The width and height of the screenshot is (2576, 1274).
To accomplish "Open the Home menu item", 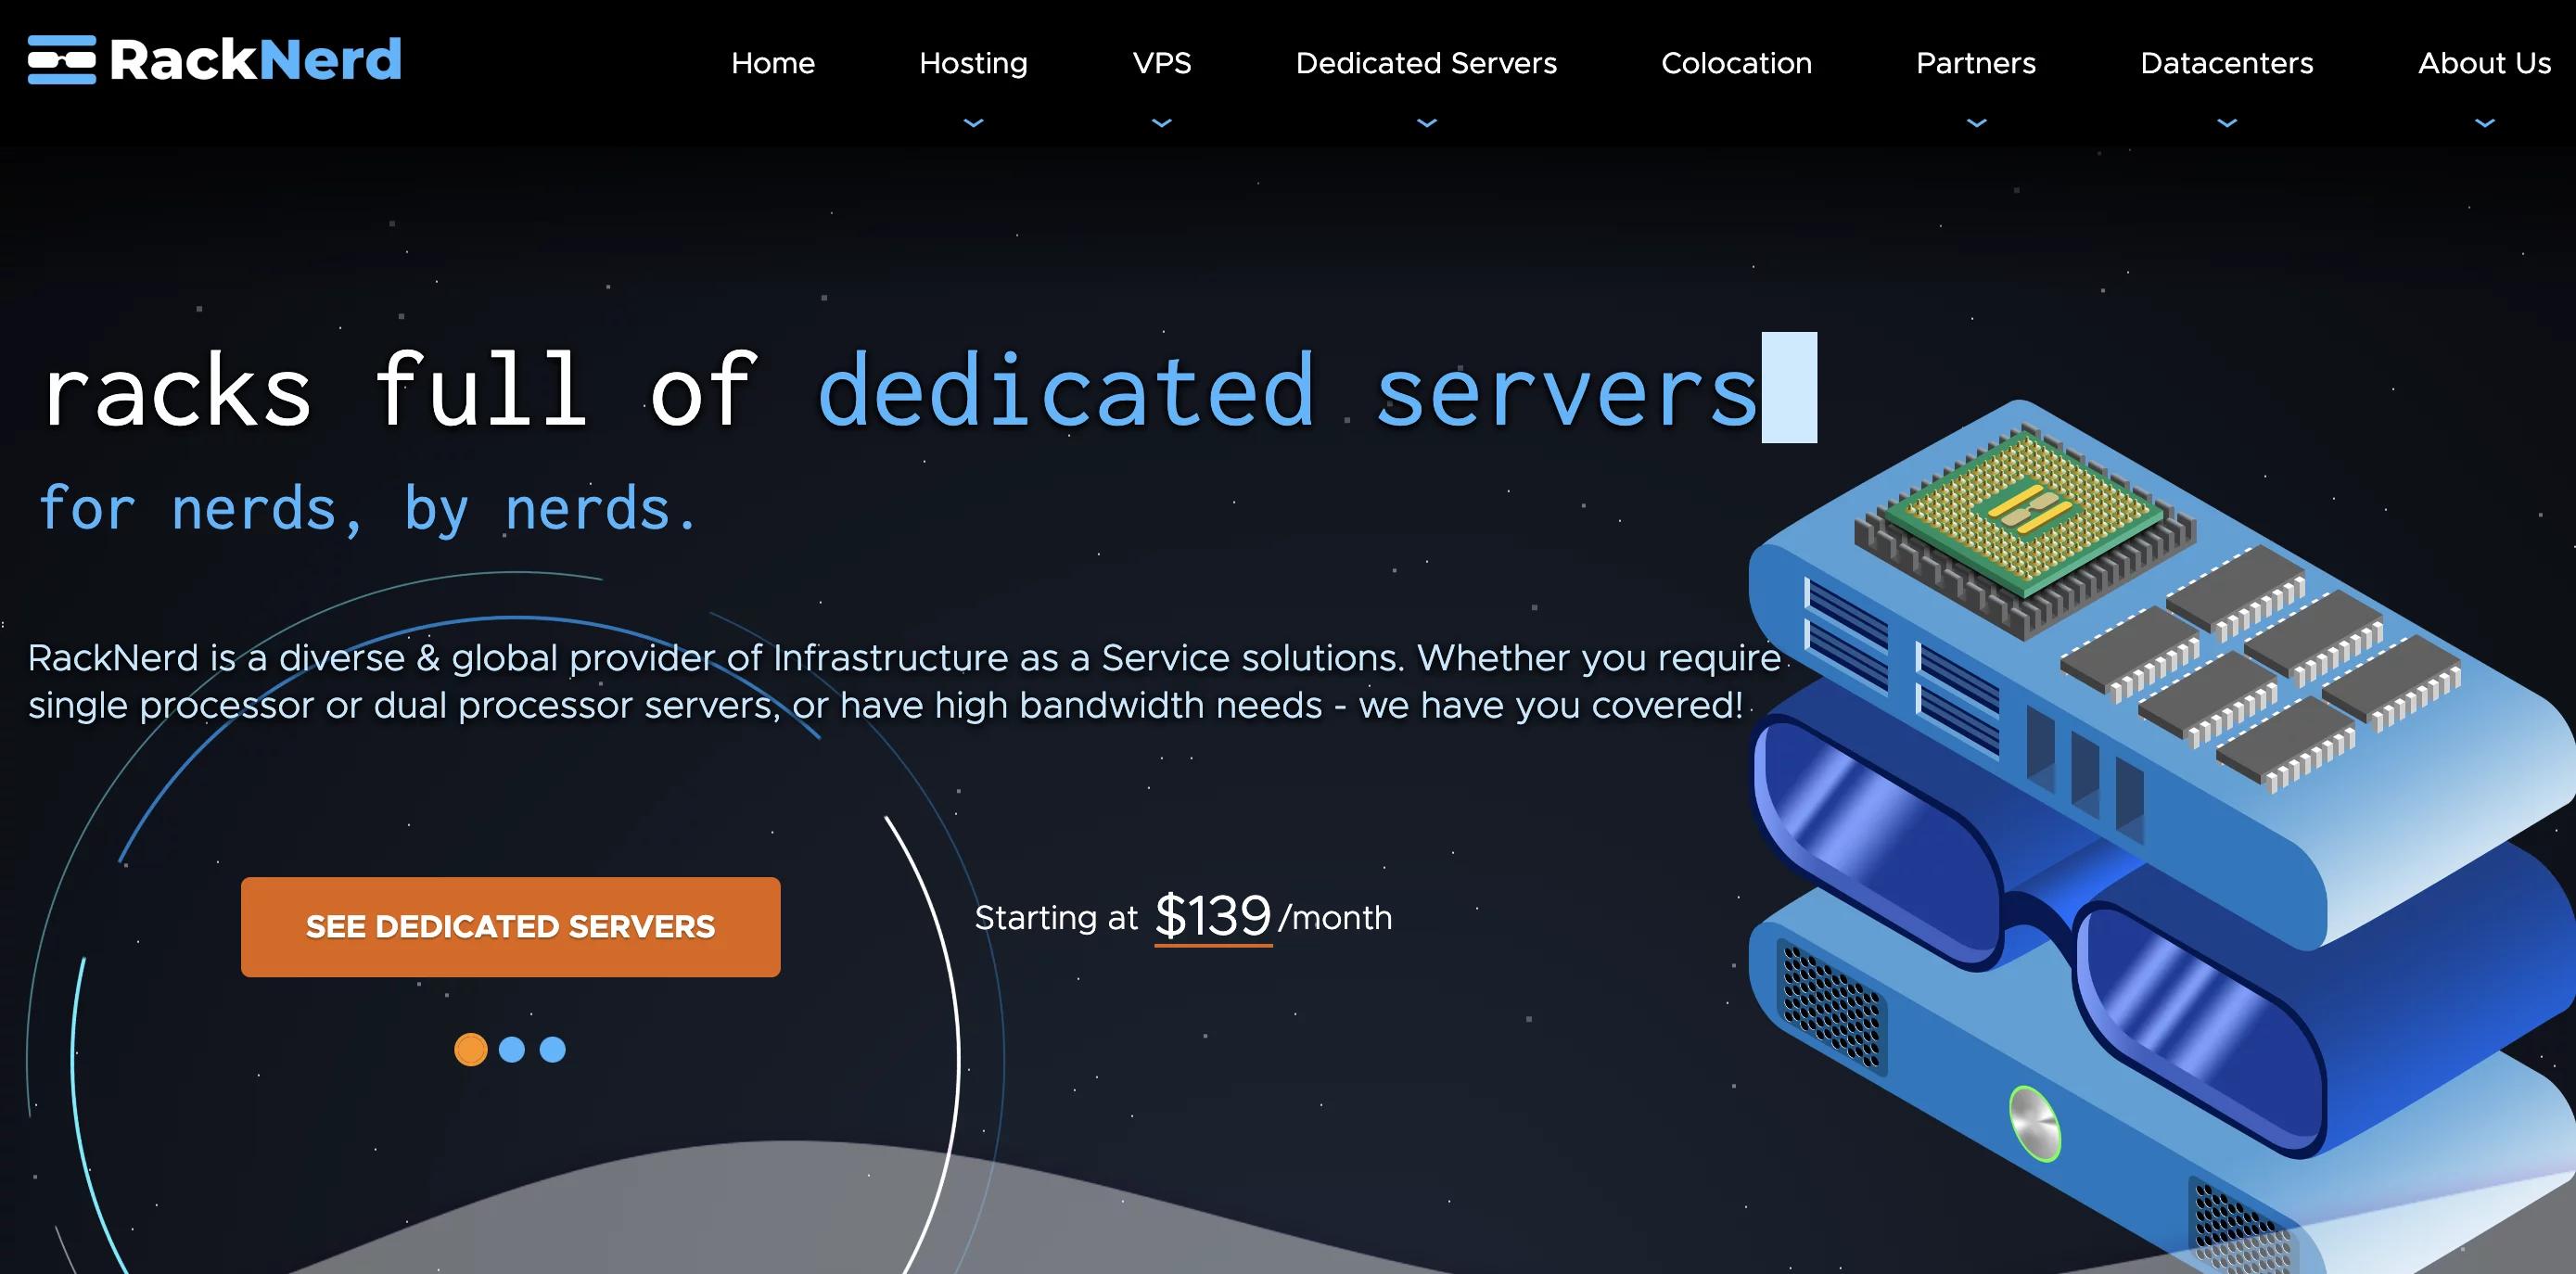I will (x=773, y=63).
